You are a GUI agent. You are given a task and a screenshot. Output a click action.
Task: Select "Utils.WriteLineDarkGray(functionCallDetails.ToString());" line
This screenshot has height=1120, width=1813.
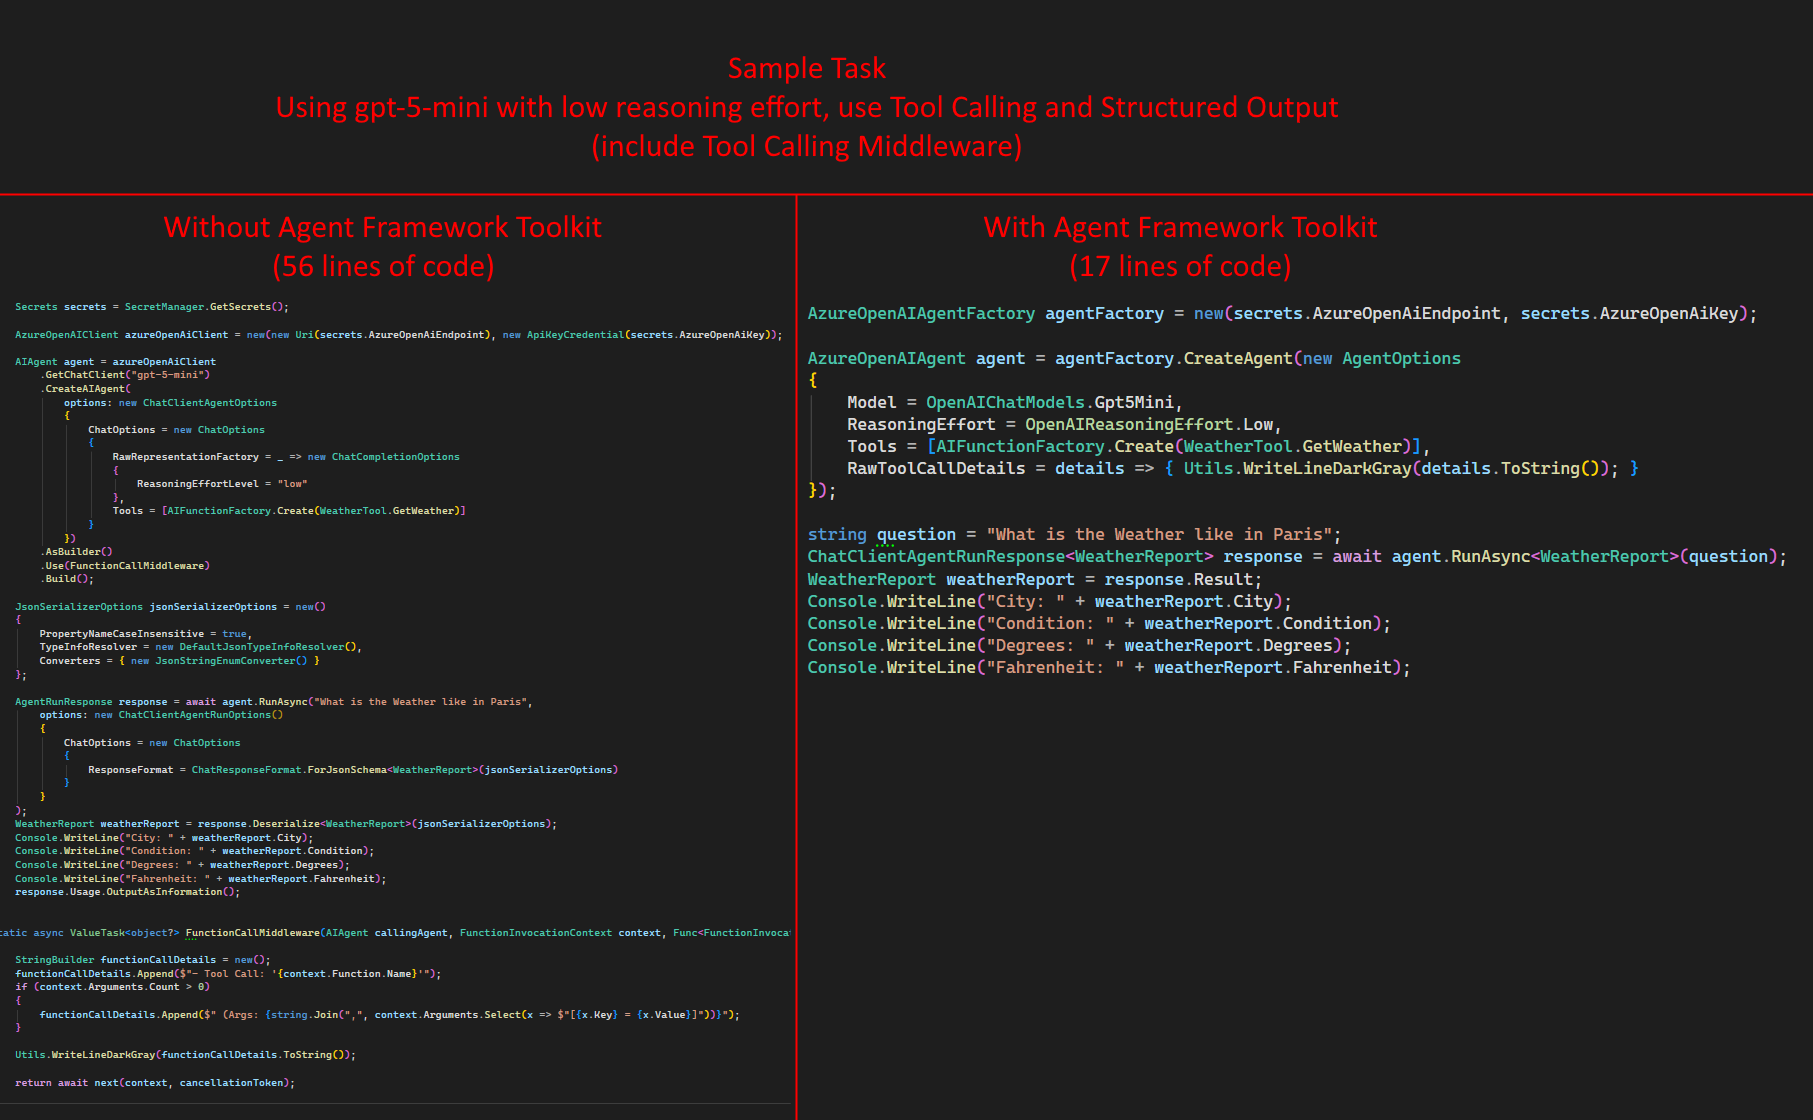(185, 1055)
